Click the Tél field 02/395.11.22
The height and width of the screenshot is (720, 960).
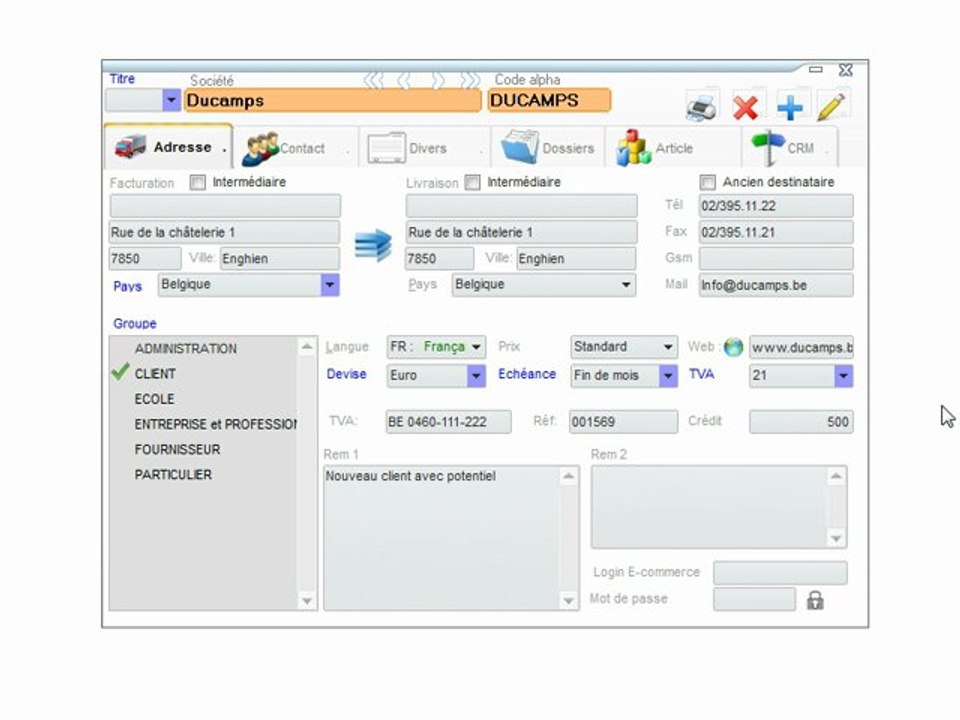coord(776,206)
